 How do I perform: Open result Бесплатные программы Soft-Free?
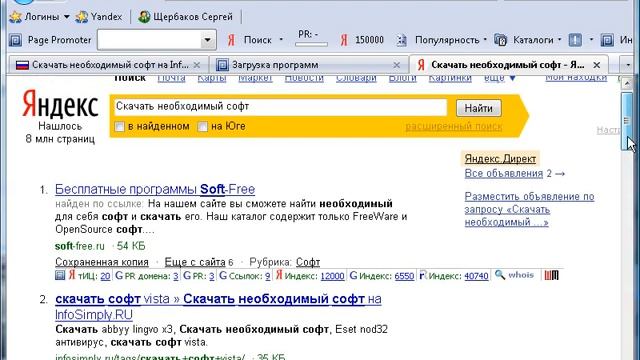tap(155, 189)
